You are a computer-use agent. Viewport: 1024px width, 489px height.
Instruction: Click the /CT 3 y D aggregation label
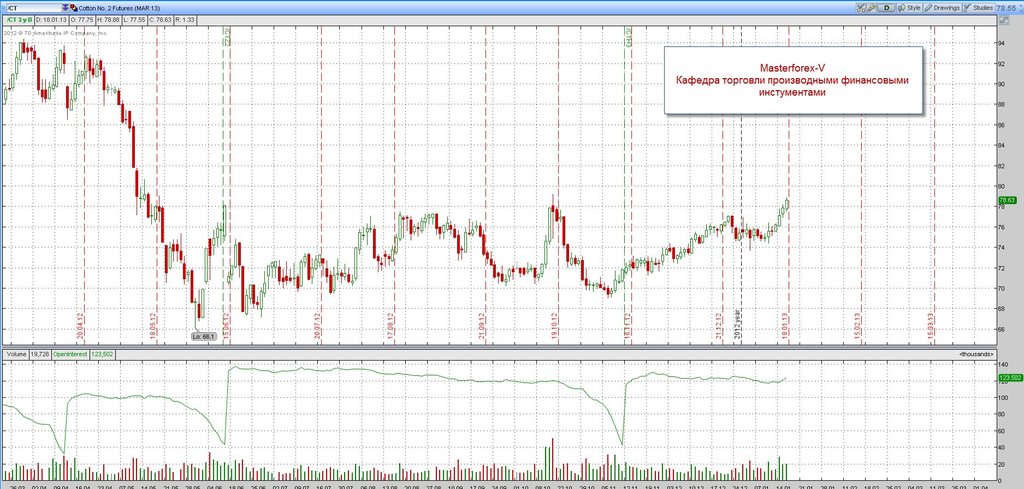(x=18, y=20)
